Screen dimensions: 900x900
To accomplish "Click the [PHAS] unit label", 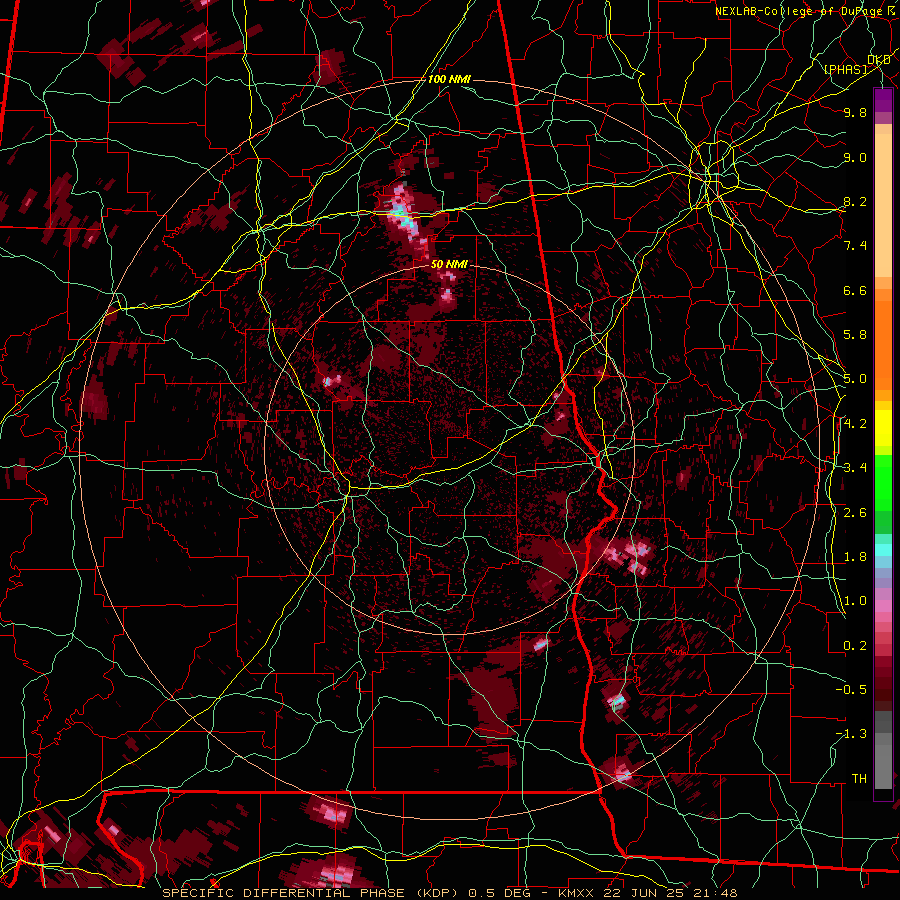I will [x=845, y=70].
